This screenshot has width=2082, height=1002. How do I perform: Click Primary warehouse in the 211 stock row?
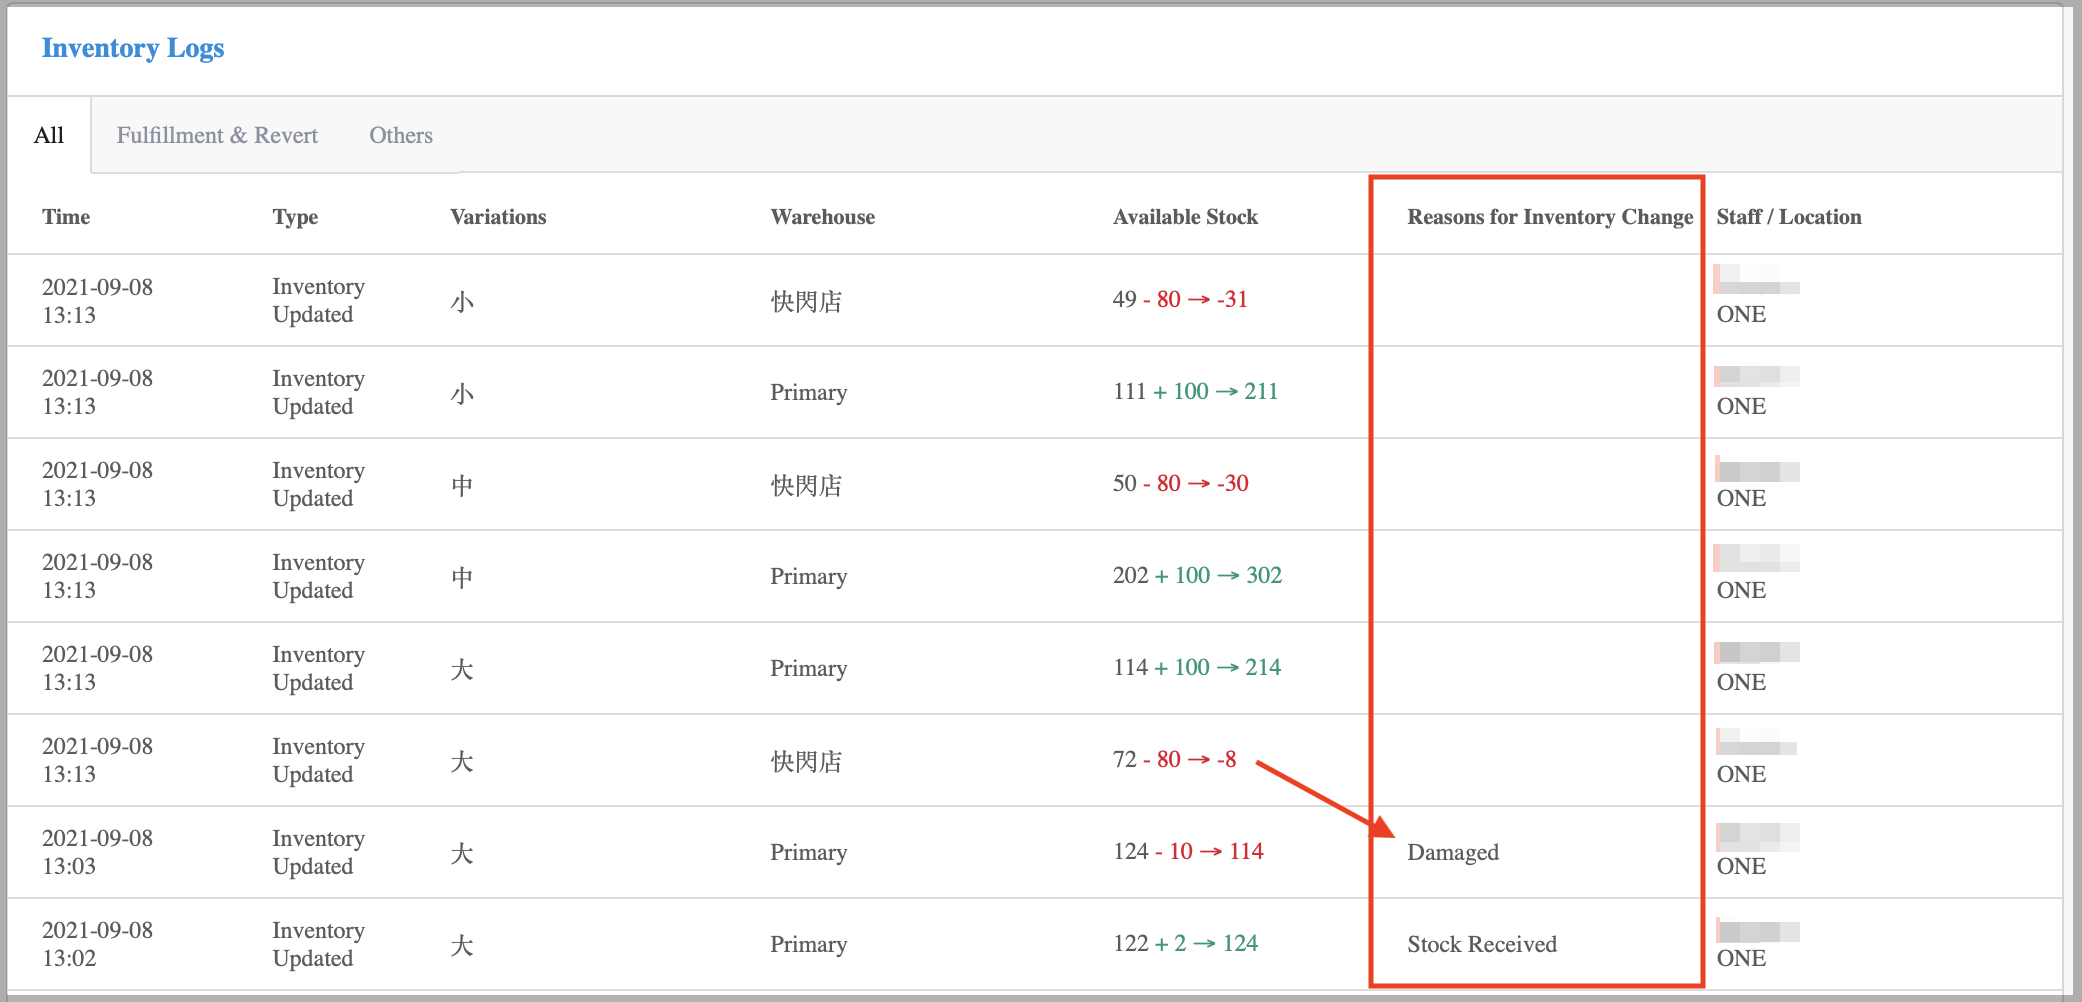808,392
